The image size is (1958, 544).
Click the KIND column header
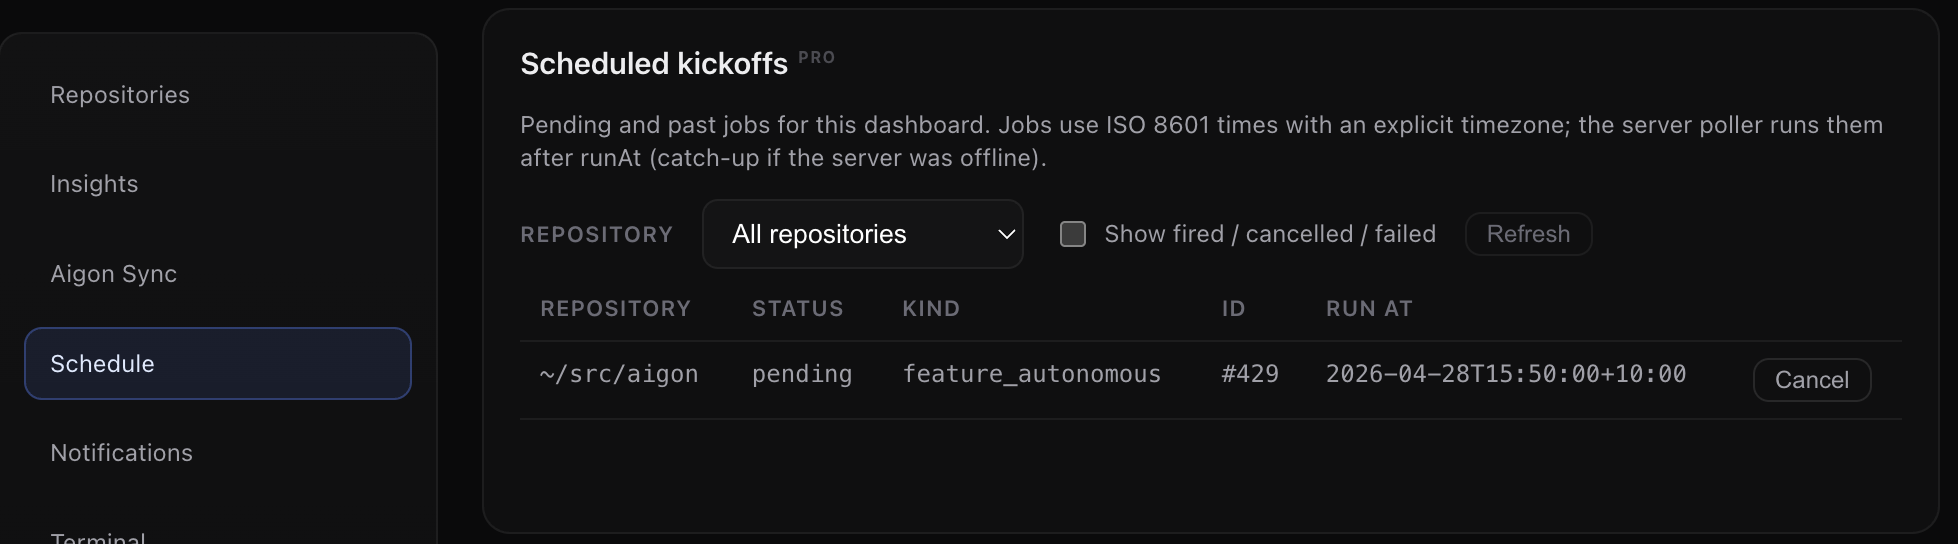(x=930, y=309)
